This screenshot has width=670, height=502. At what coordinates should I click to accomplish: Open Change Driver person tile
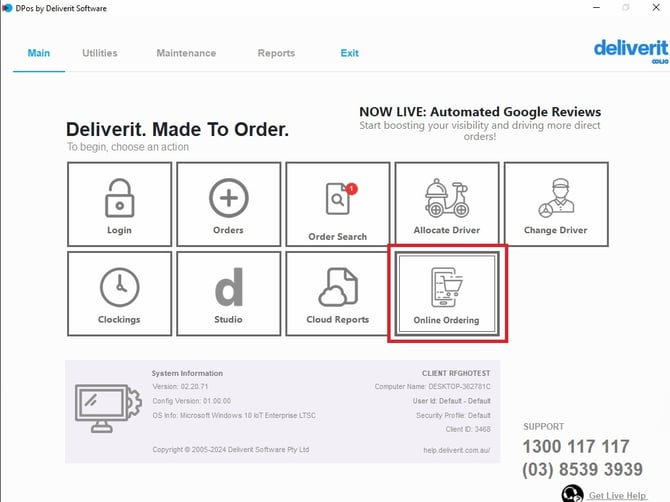[556, 204]
